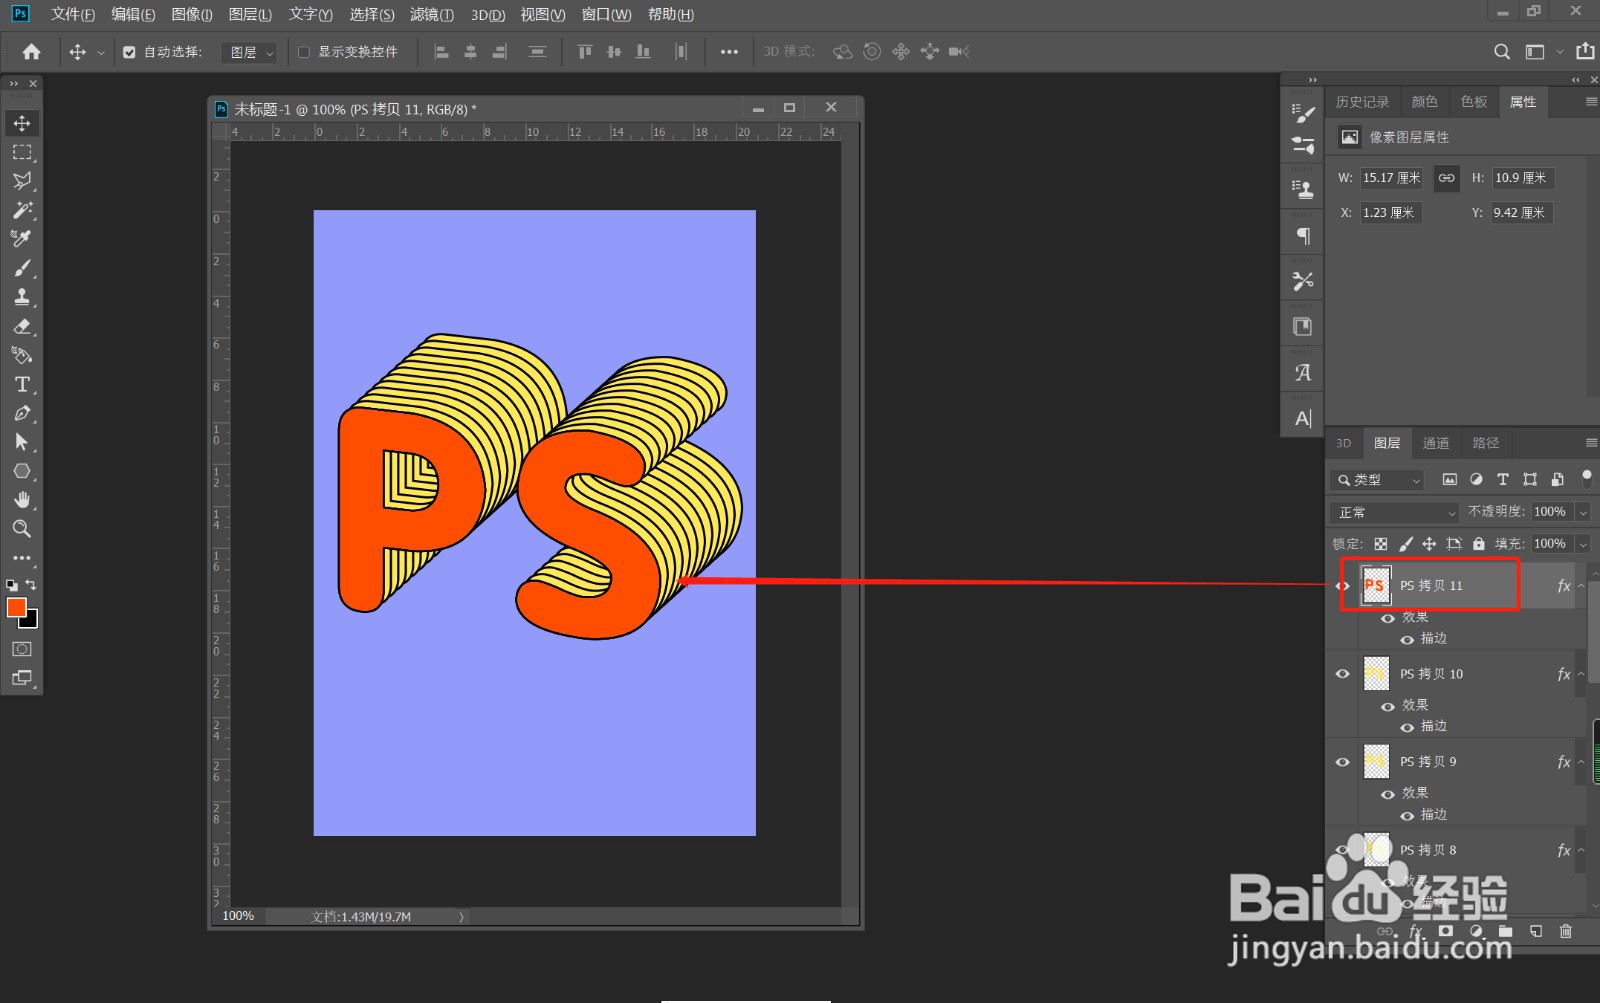This screenshot has height=1003, width=1600.
Task: Collapse effects of PS 拷贝 10 layer
Action: pyautogui.click(x=1581, y=674)
